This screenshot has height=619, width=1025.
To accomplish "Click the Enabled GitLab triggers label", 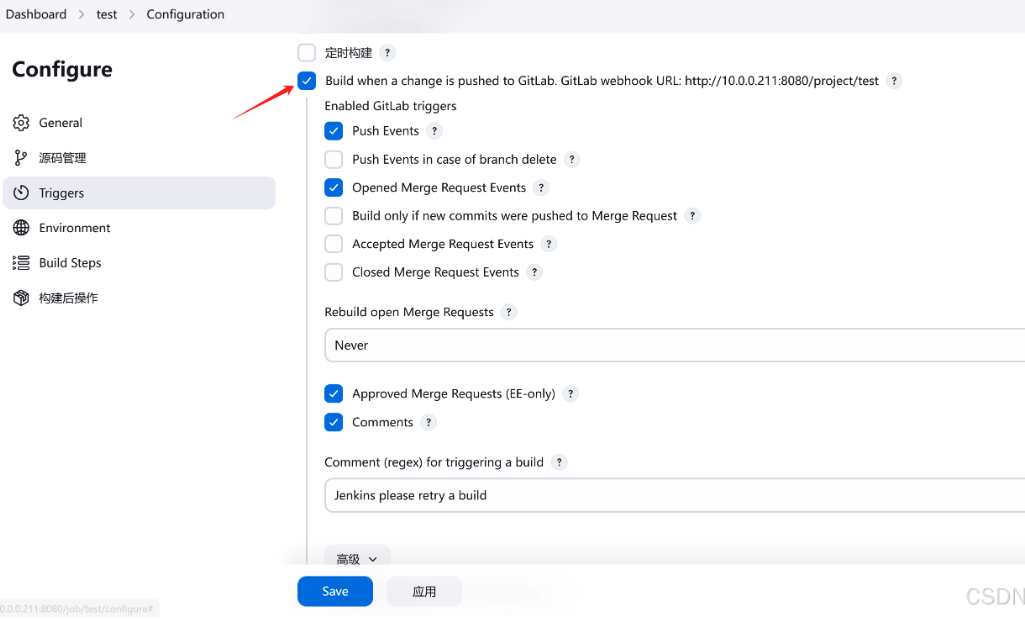I will 390,106.
